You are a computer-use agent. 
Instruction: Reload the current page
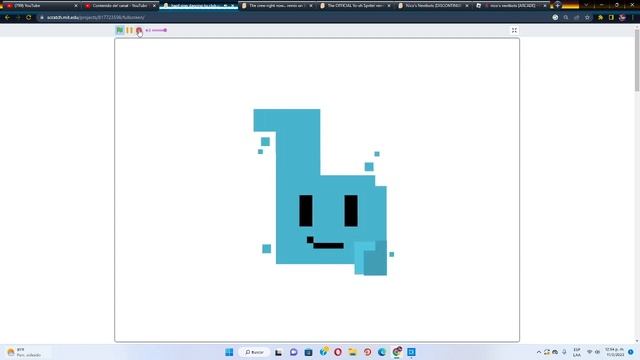[29, 18]
